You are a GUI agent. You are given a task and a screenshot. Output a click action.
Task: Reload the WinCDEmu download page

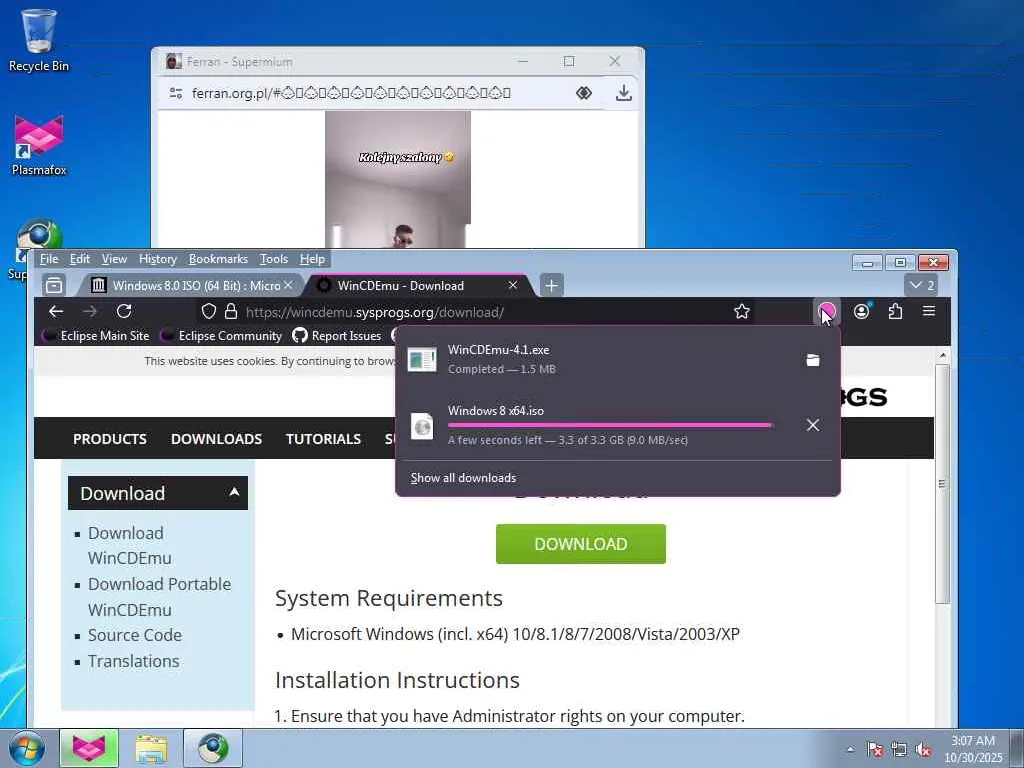pyautogui.click(x=124, y=312)
